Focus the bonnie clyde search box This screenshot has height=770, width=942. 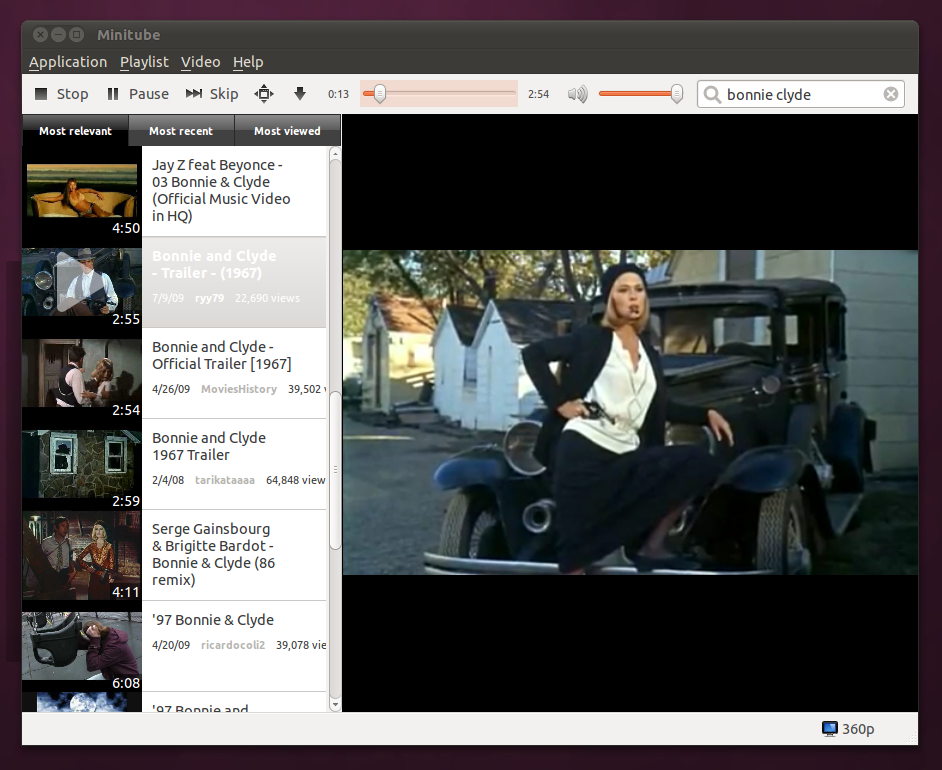click(801, 94)
